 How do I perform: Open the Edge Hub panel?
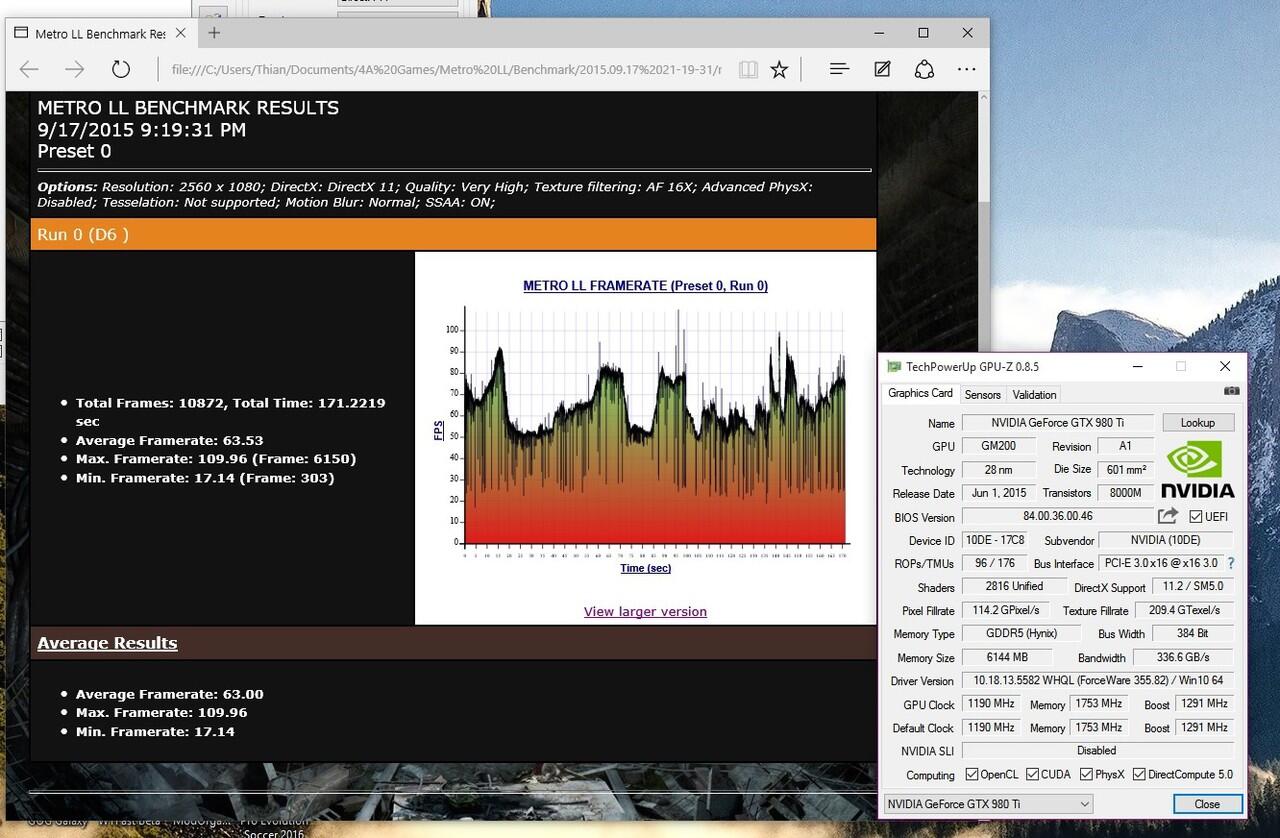point(839,69)
